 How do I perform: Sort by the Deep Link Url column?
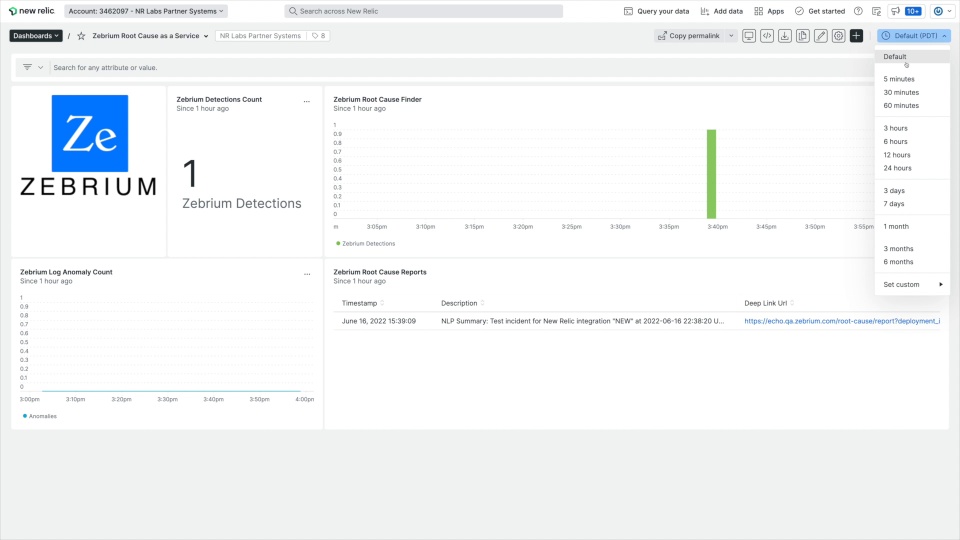[x=769, y=303]
